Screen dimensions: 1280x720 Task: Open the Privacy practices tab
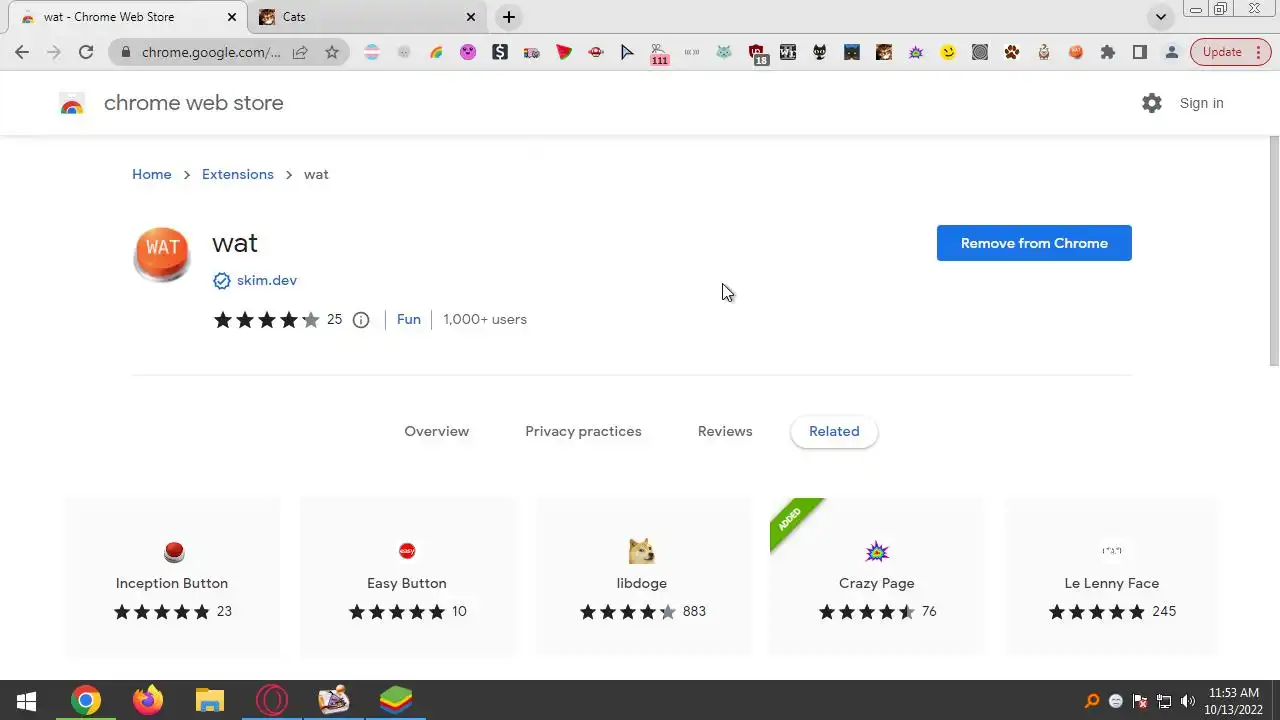tap(583, 431)
